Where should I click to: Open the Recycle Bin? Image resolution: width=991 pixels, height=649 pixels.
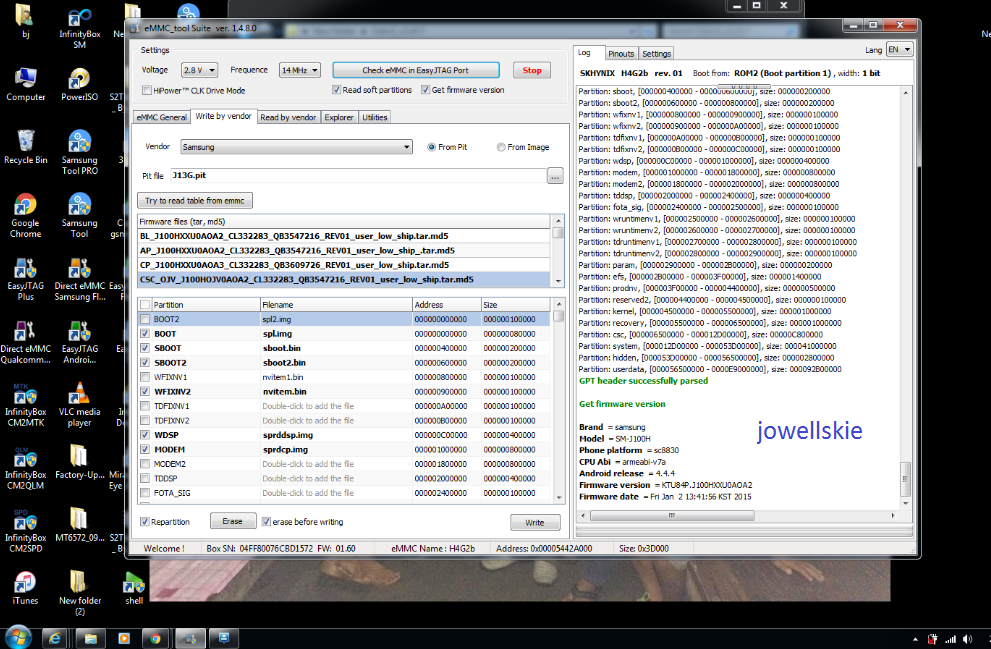coord(25,147)
